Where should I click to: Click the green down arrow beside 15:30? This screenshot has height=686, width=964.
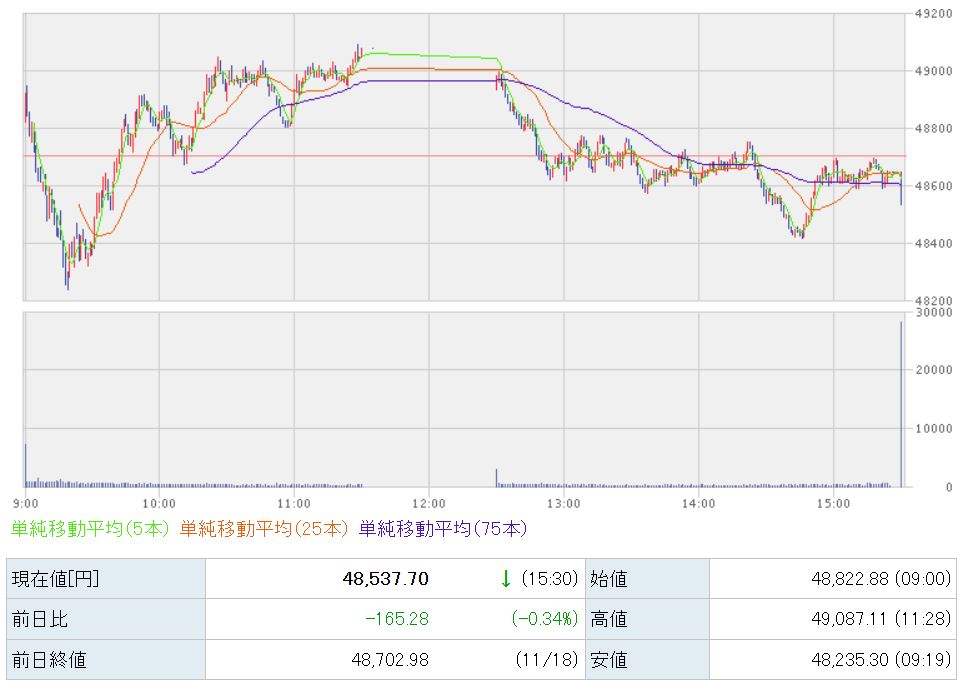click(506, 579)
